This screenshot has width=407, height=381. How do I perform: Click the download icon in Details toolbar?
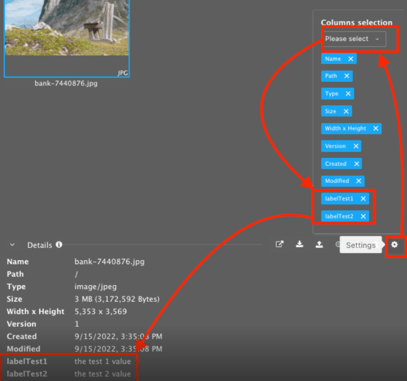pos(299,244)
